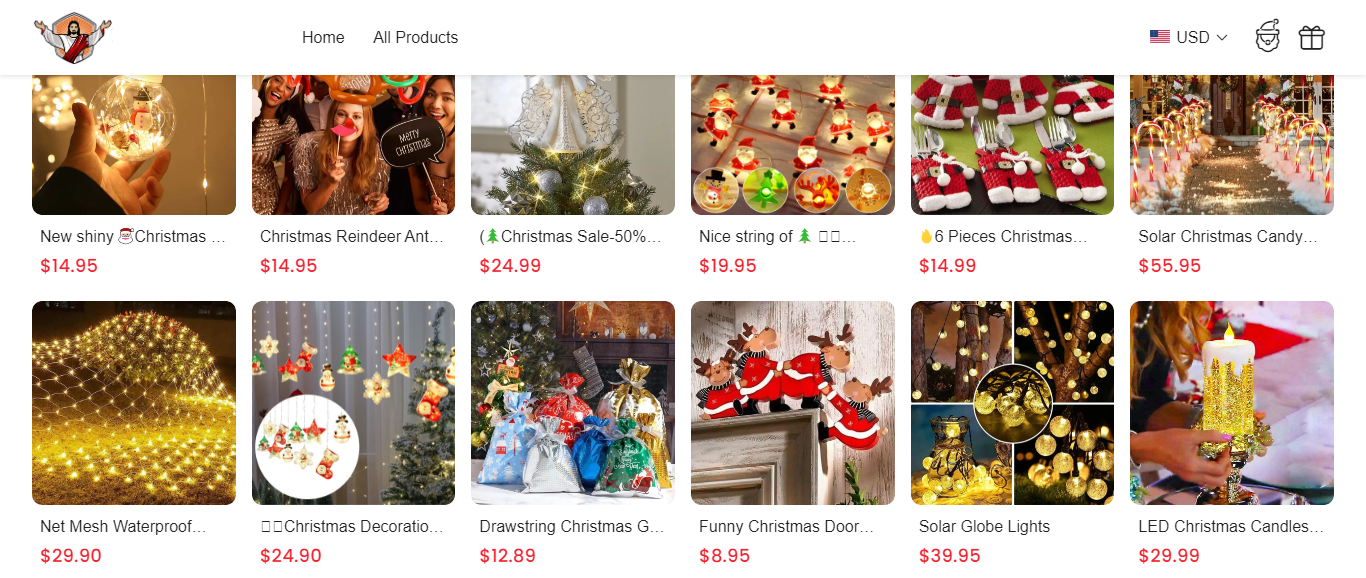Click the US flag currency icon

(1159, 37)
